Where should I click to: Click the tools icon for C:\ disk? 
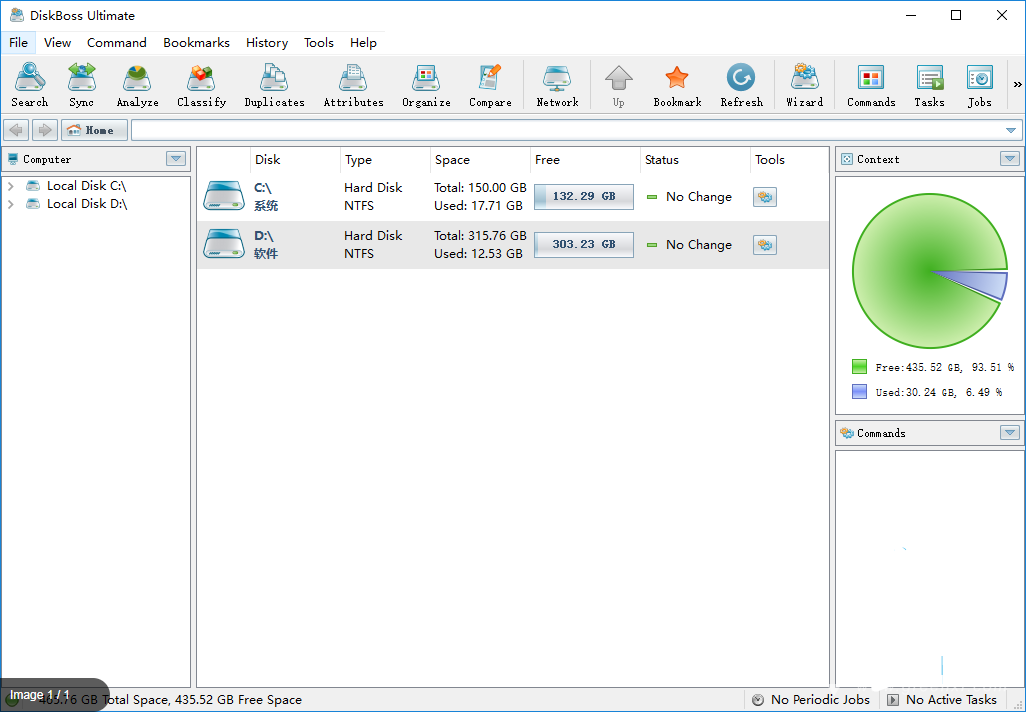coord(765,197)
